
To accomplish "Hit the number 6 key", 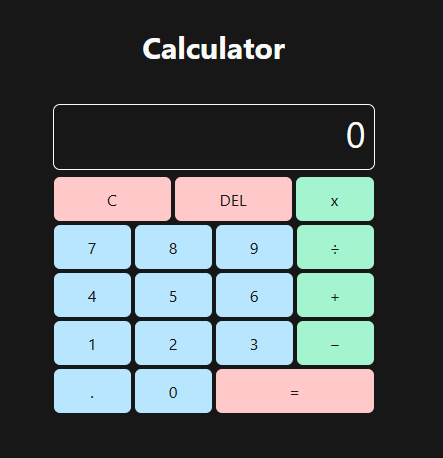I will 254,295.
